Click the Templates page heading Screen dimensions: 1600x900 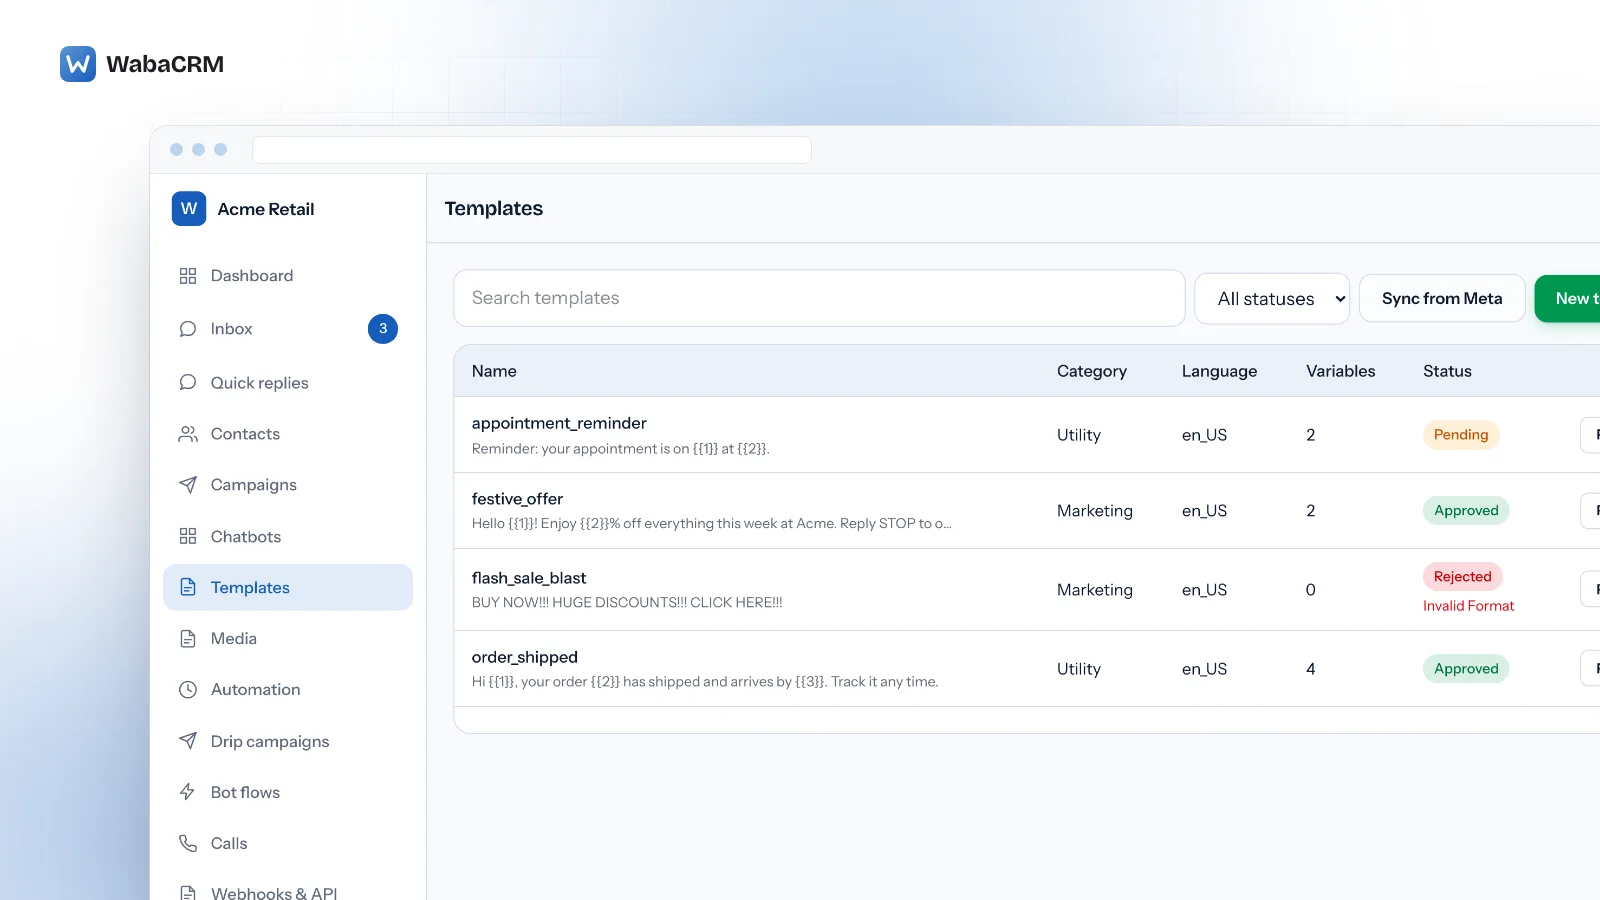click(x=494, y=209)
